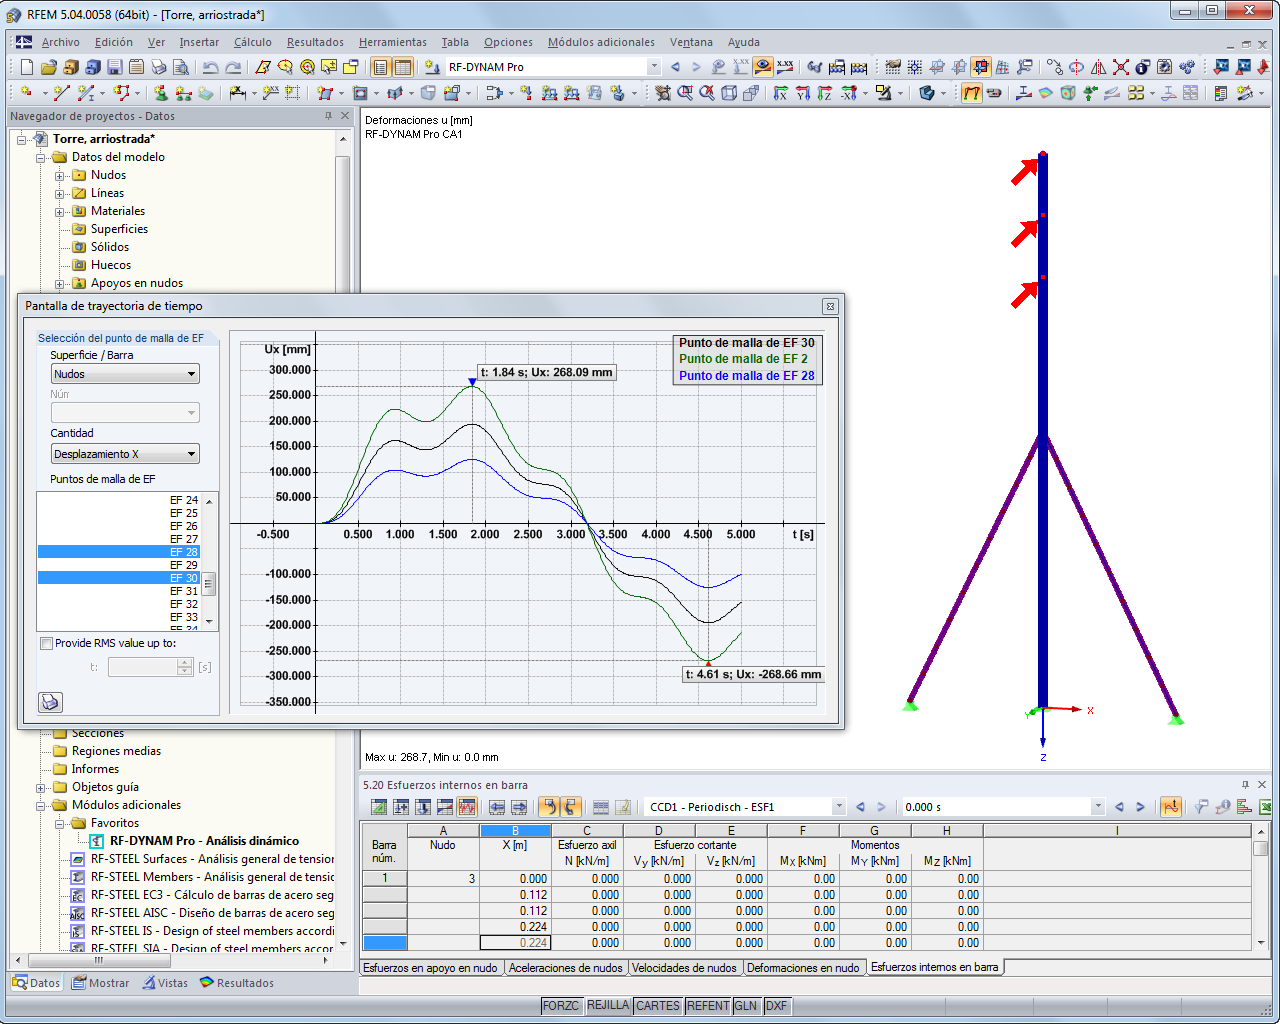Click the red X delete icon in top toolbar

pos(1121,67)
